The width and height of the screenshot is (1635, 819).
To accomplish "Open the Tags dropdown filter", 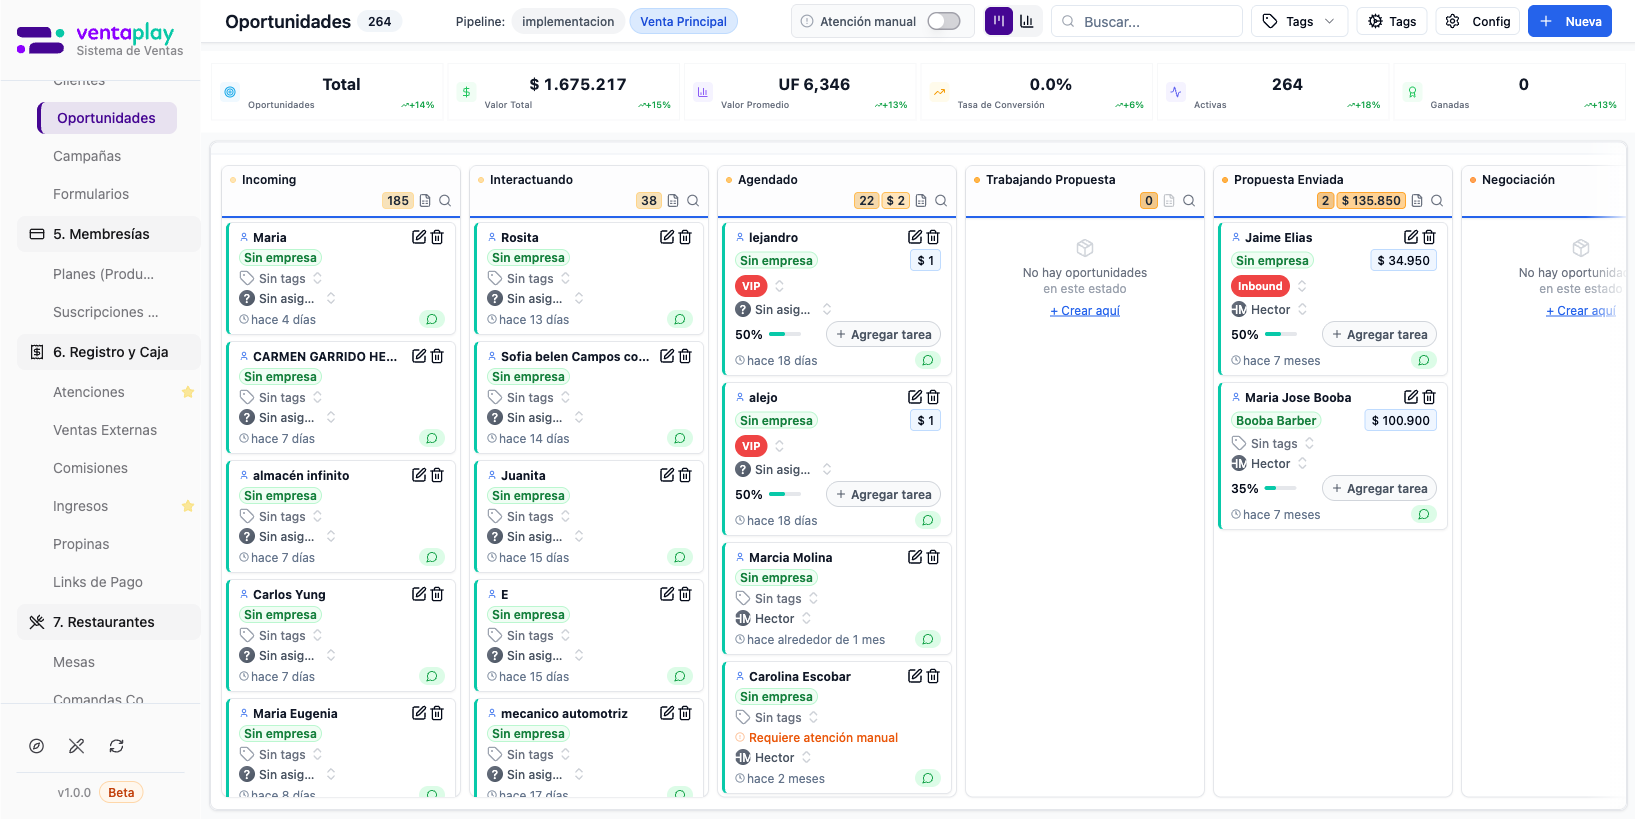I will point(1299,21).
